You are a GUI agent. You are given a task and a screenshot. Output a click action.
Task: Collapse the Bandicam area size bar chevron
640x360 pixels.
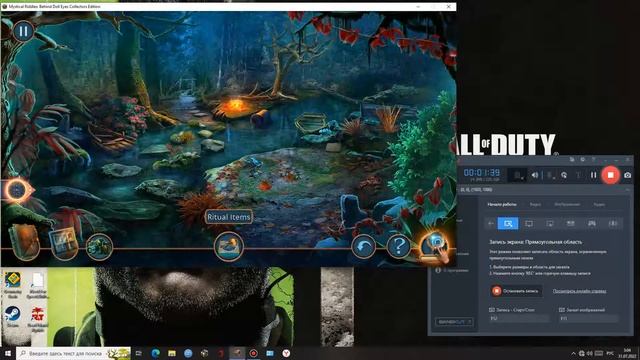click(627, 190)
